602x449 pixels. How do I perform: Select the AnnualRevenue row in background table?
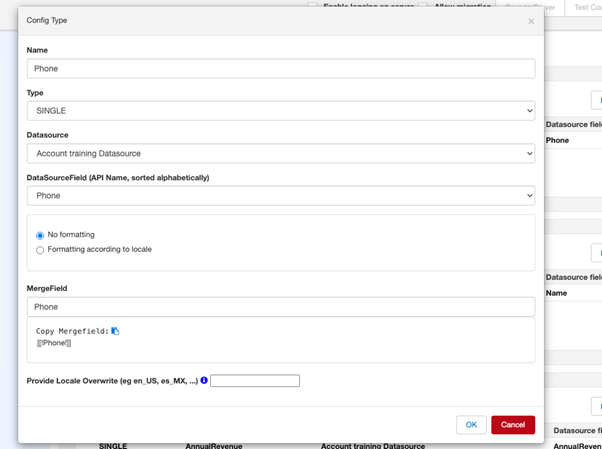point(214,445)
